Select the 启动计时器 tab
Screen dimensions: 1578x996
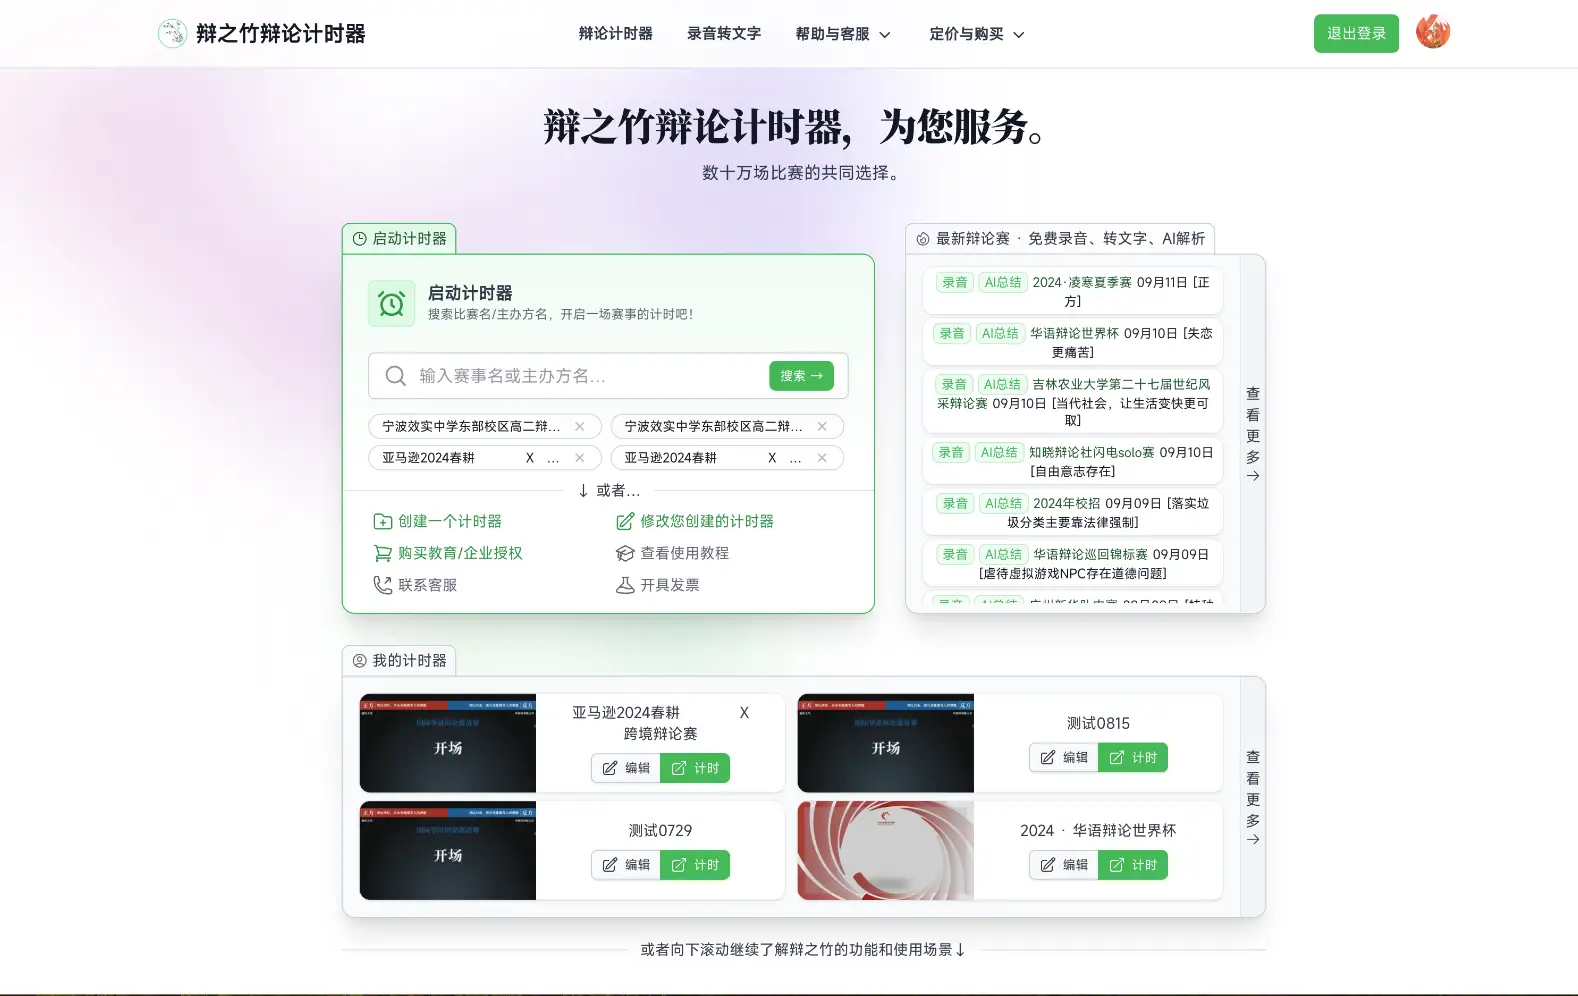click(x=399, y=239)
